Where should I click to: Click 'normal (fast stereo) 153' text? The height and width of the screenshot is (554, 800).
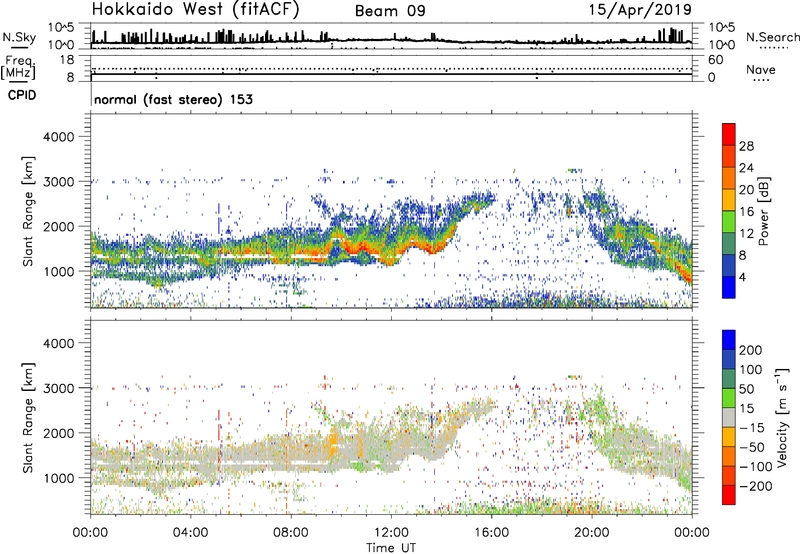click(173, 99)
